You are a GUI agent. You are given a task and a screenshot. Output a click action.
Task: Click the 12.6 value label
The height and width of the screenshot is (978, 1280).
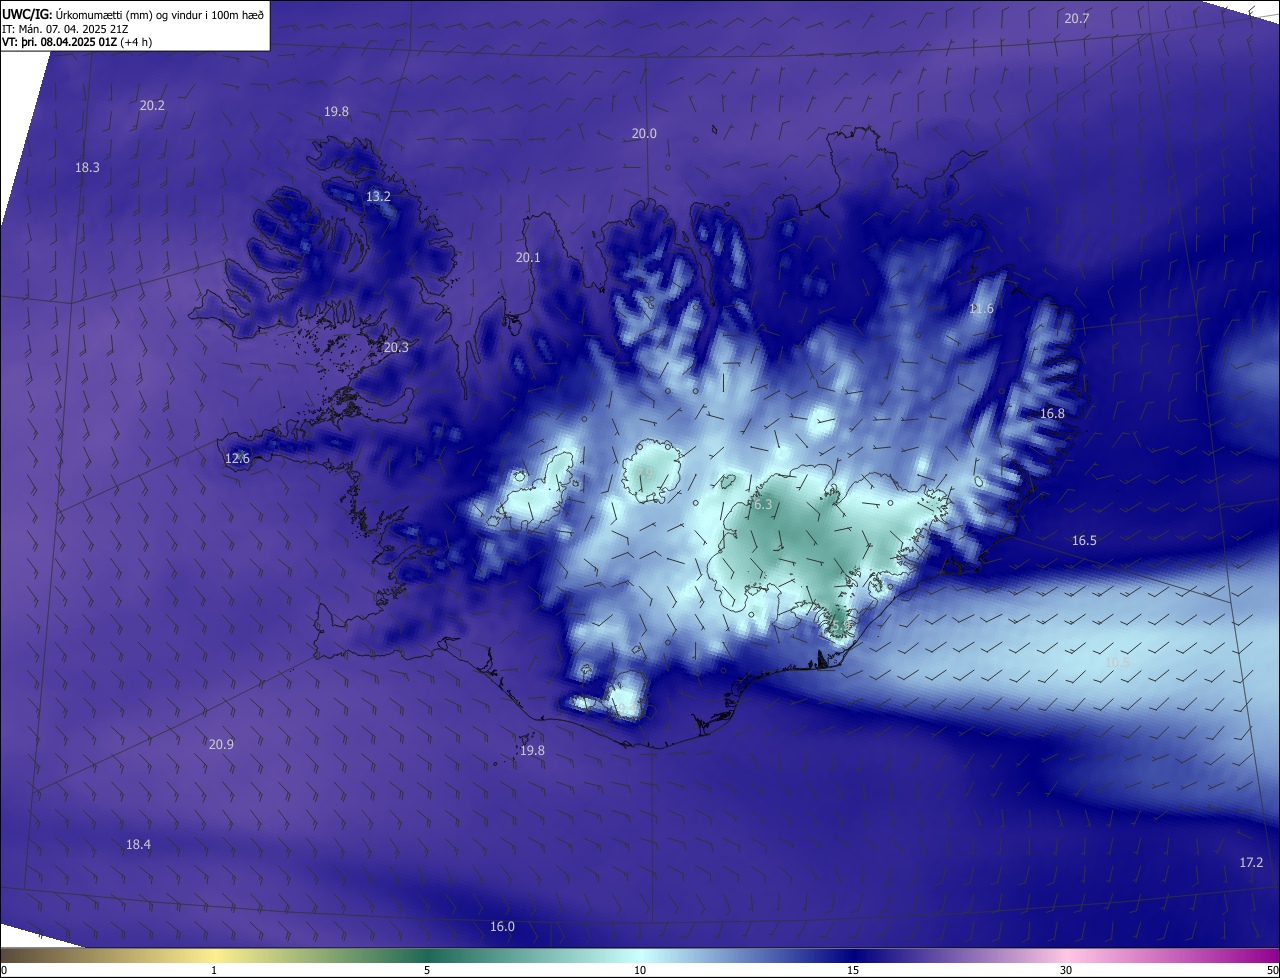click(x=237, y=458)
